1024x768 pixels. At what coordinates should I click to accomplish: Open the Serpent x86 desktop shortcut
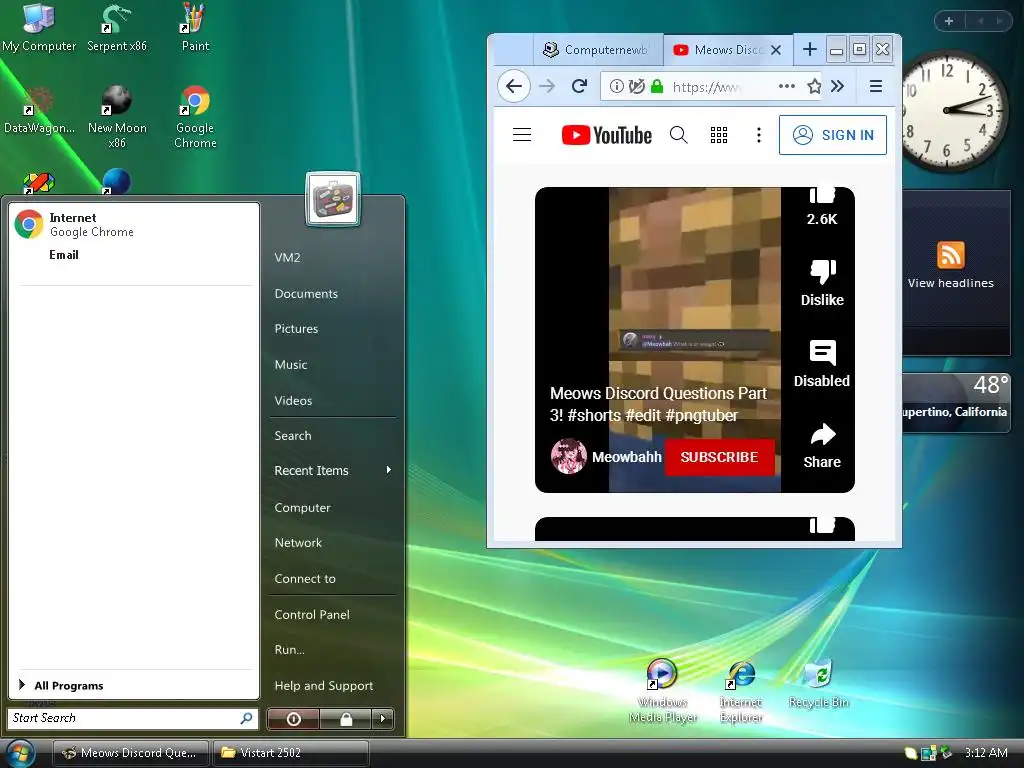click(x=117, y=27)
